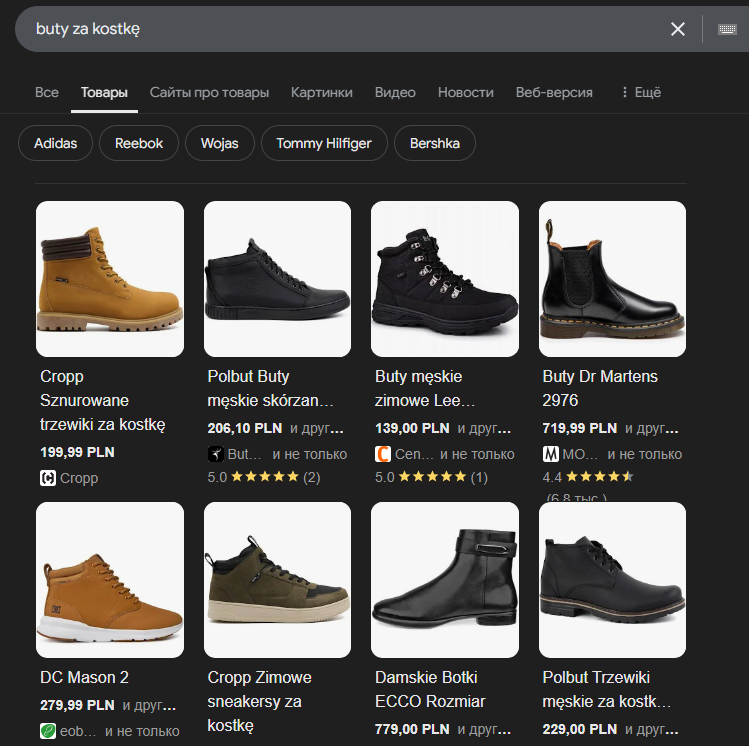The image size is (749, 746).
Task: Click the 719,99 PLN price
Action: [579, 428]
